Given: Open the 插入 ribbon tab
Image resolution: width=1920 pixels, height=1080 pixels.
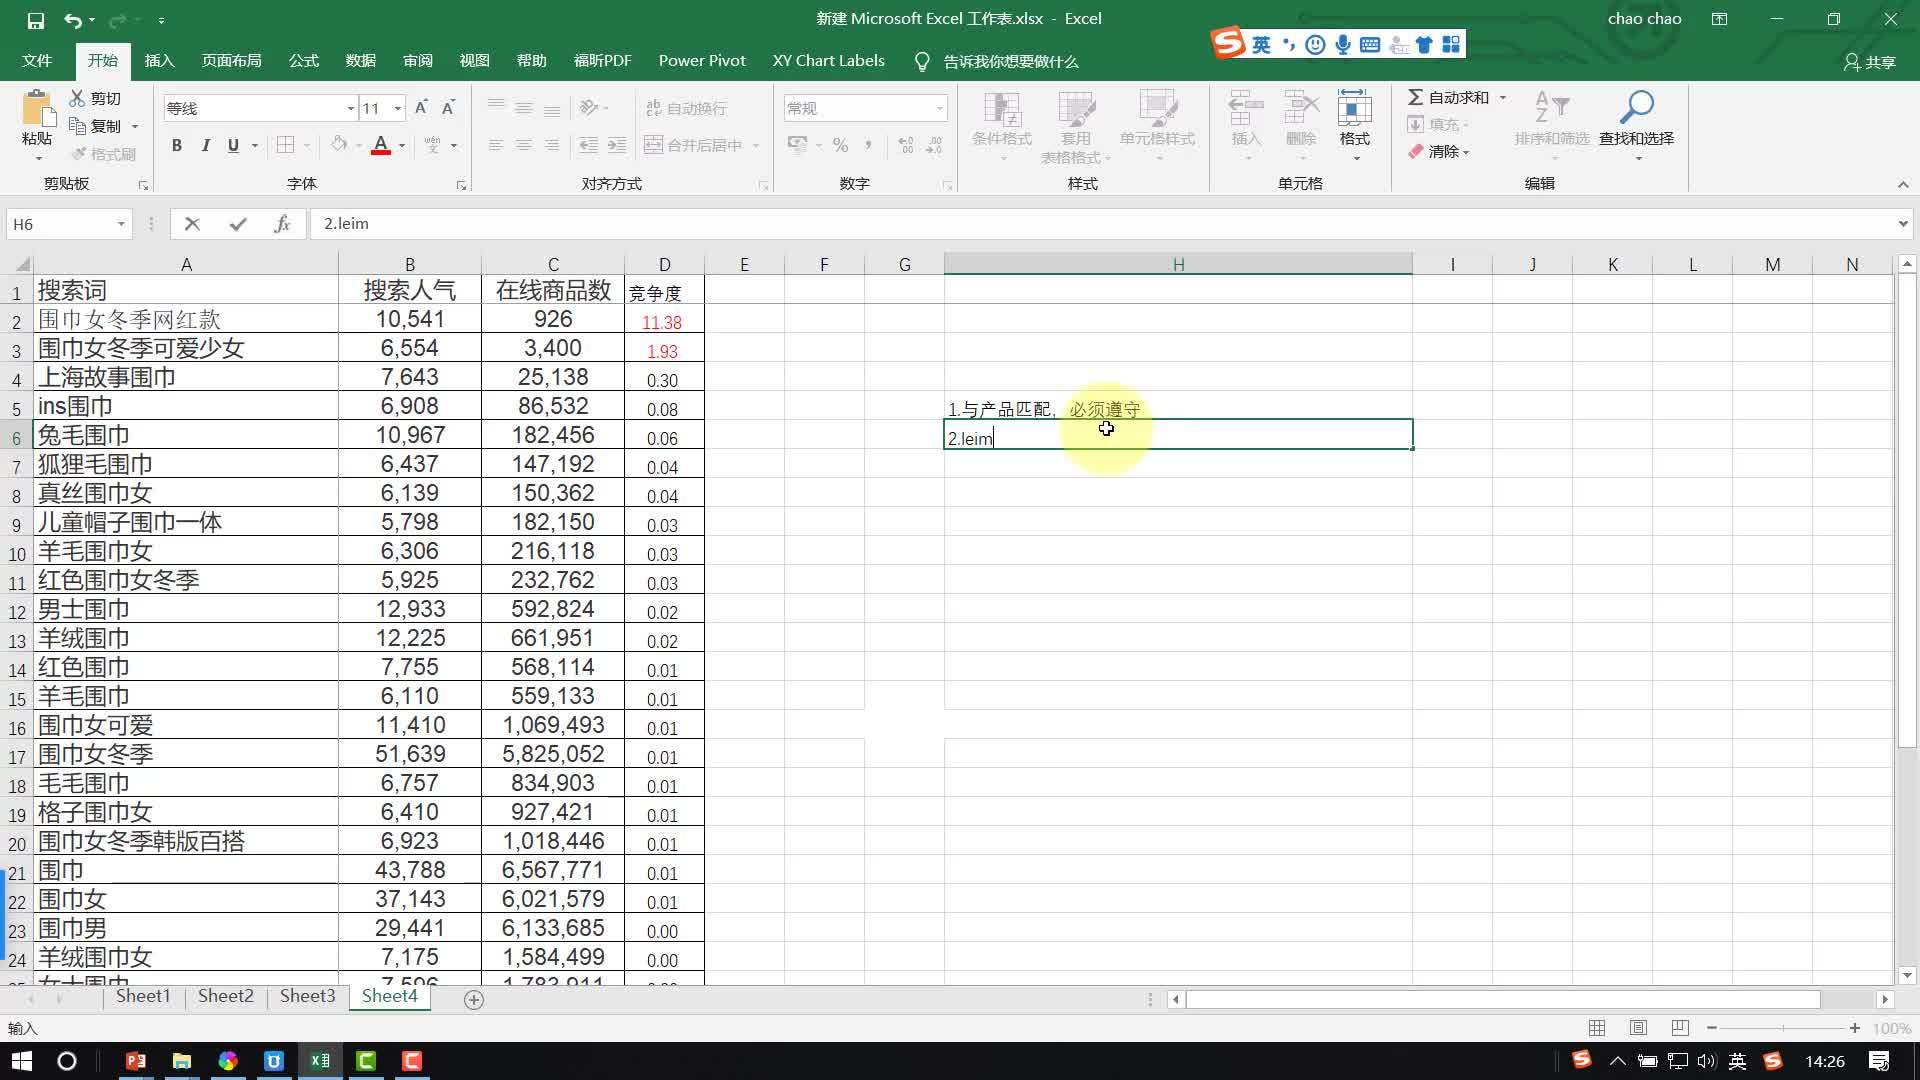Looking at the screenshot, I should 159,61.
